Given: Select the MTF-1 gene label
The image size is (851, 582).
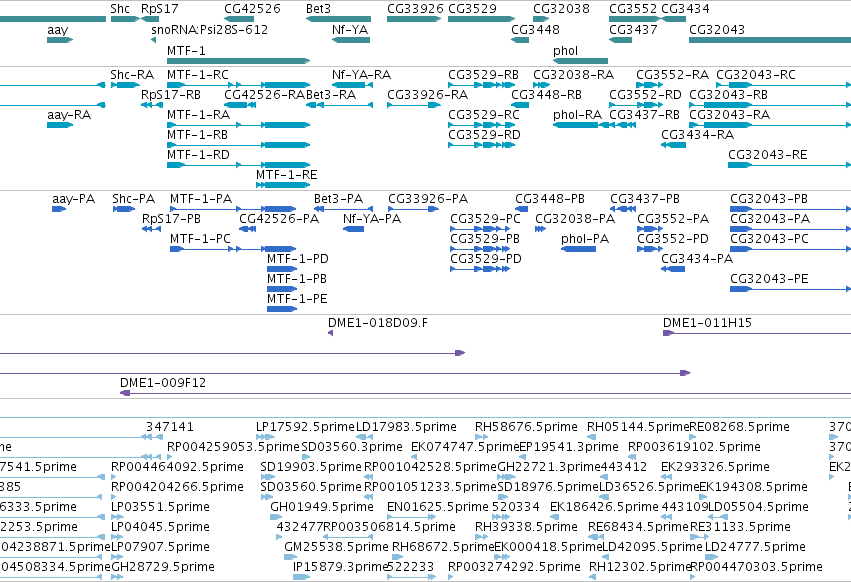Looking at the screenshot, I should pos(186,50).
